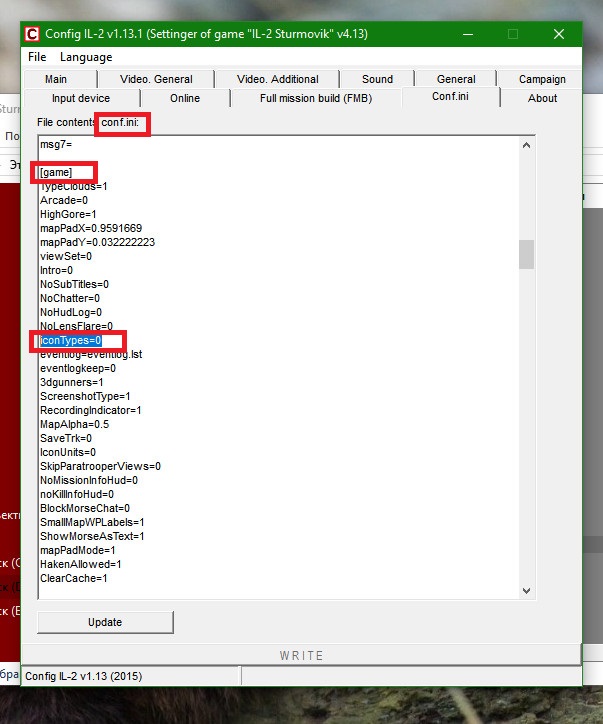Click the BlockMorseChat=0 line

[84, 508]
